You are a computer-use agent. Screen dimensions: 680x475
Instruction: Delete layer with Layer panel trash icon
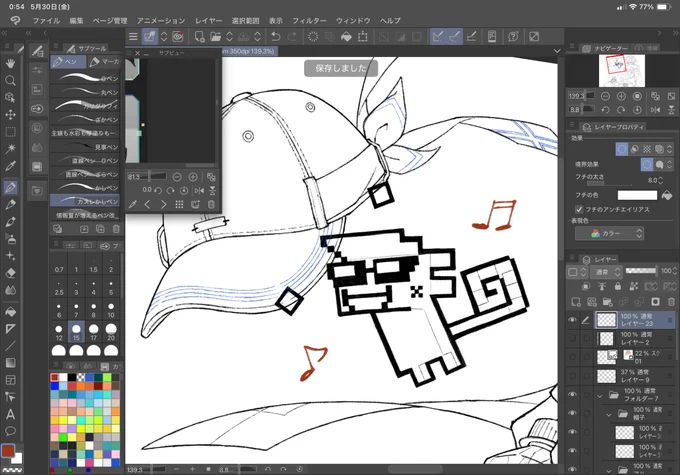pos(671,301)
